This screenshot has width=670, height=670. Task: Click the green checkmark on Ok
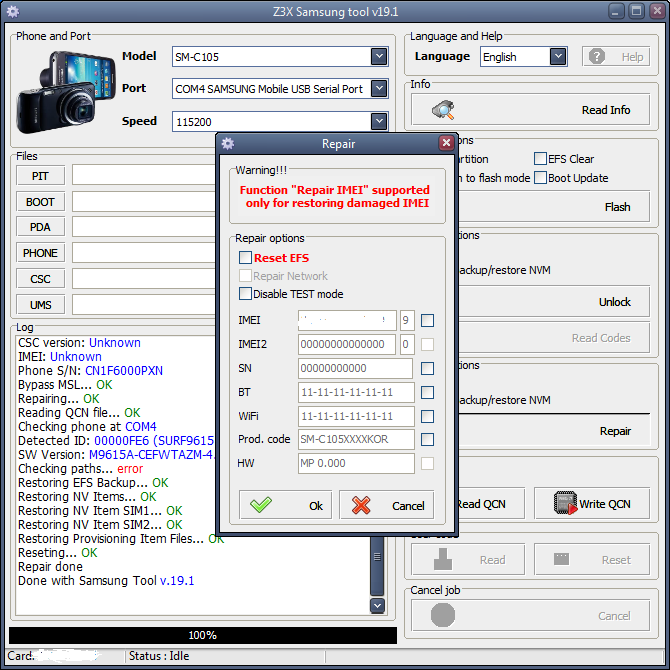coord(261,505)
